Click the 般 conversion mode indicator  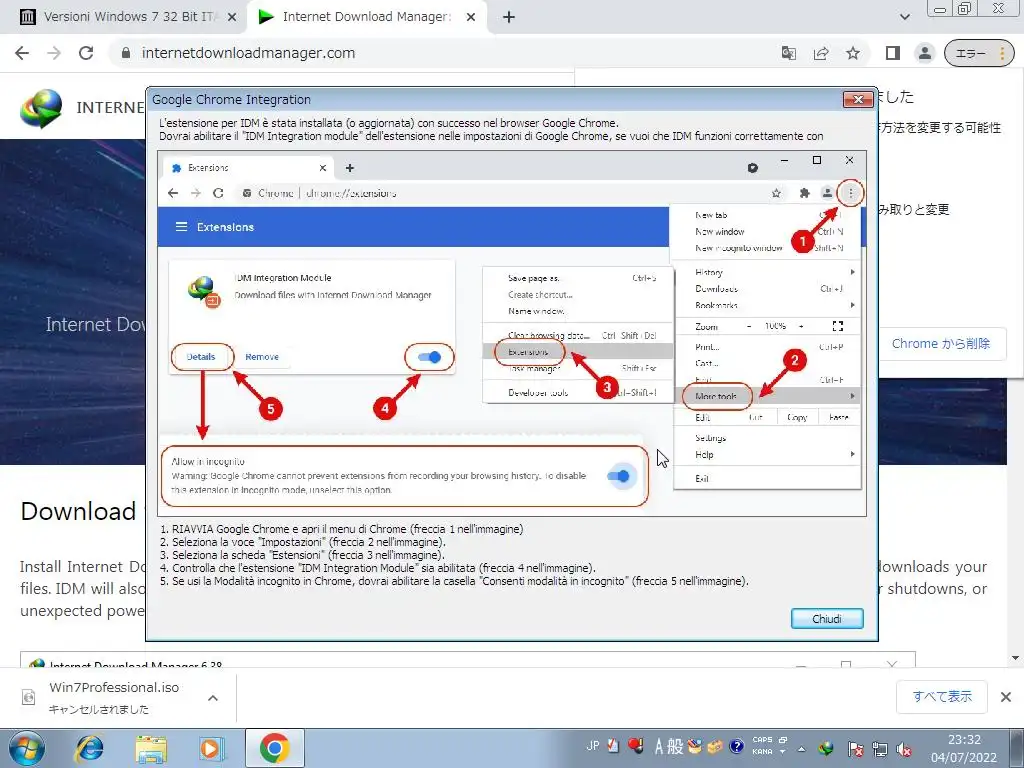[675, 746]
